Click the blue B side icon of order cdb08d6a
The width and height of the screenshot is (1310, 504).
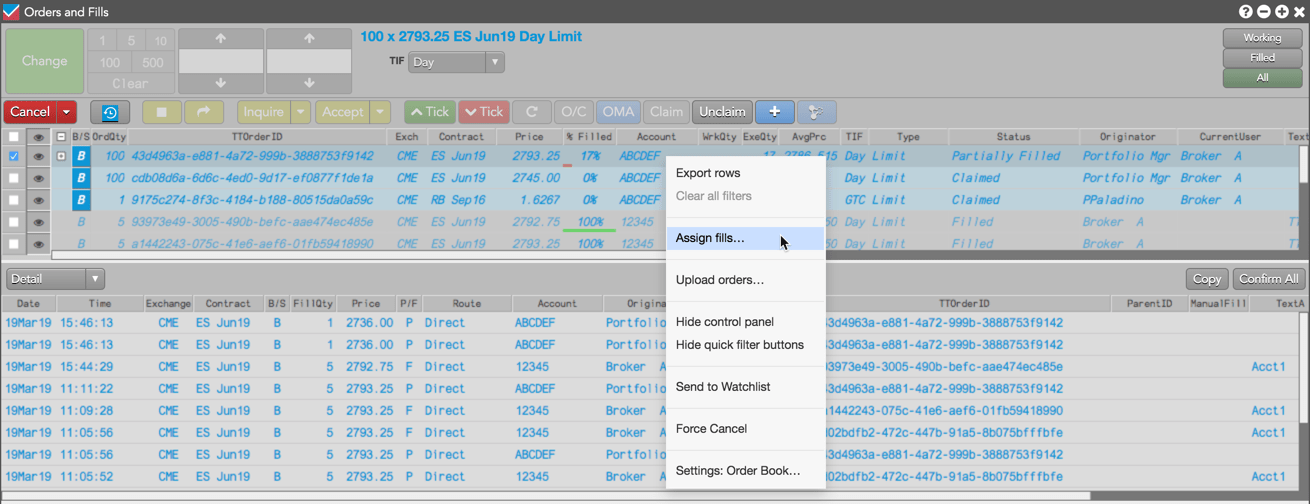click(81, 178)
